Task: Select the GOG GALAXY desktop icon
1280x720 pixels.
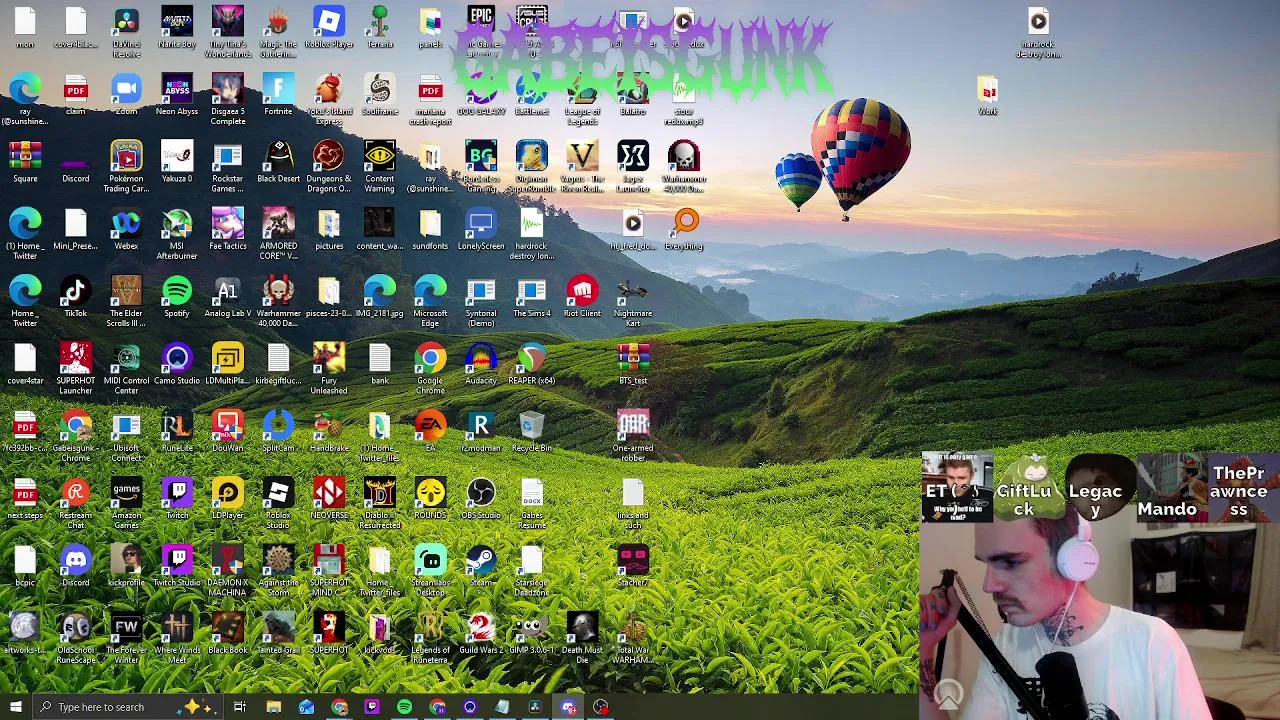Action: pos(481,95)
